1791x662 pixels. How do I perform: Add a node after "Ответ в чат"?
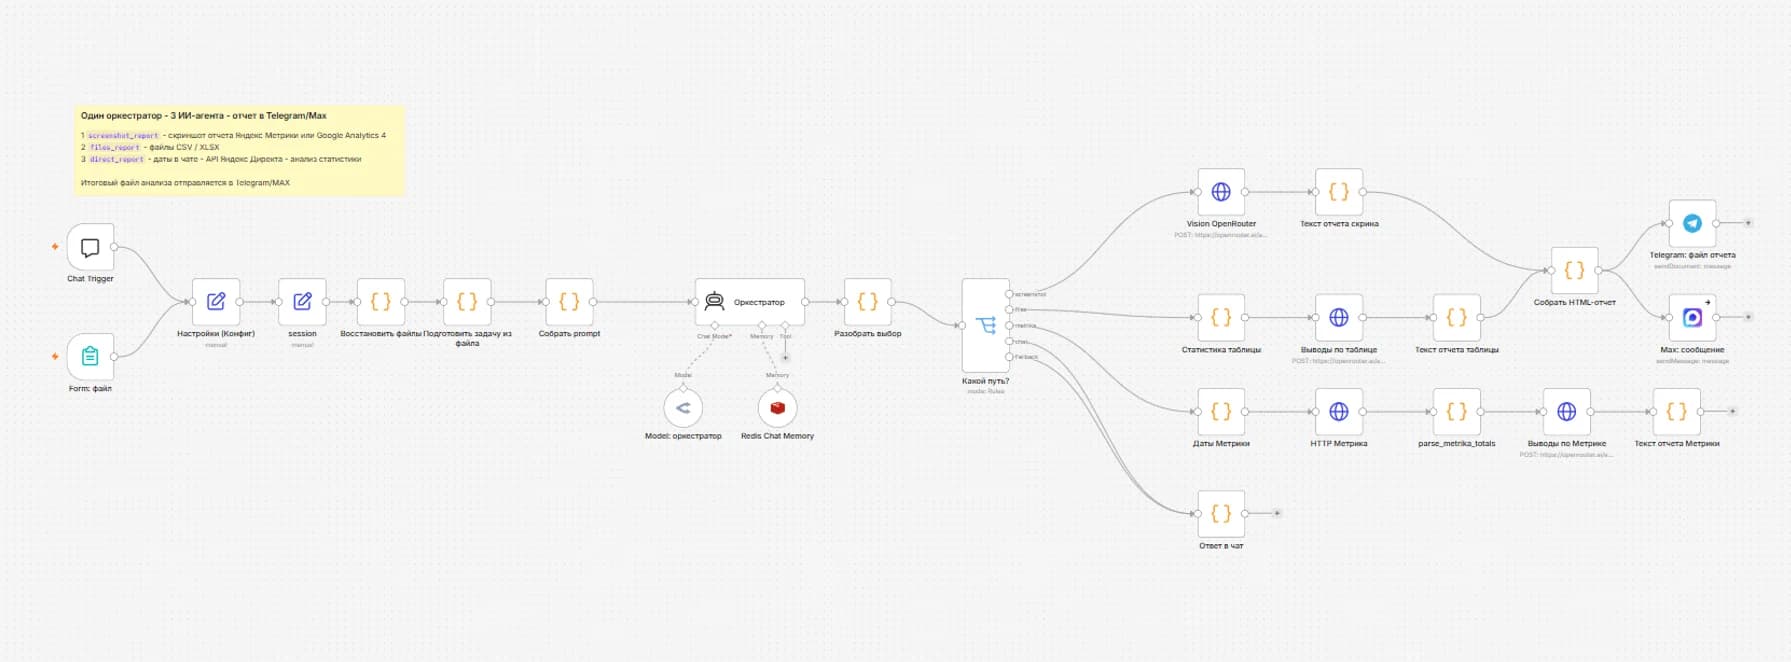coord(1277,513)
